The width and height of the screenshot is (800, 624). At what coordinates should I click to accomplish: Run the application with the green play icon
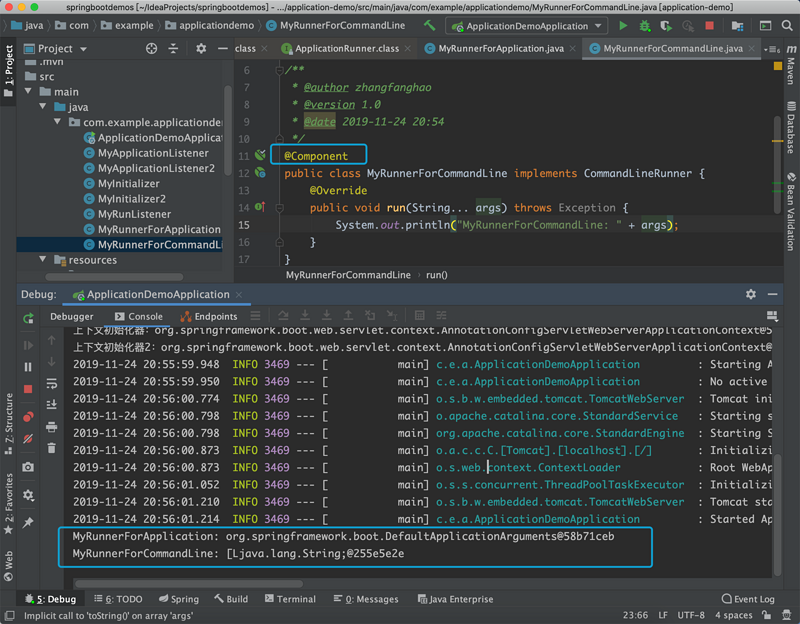(623, 26)
